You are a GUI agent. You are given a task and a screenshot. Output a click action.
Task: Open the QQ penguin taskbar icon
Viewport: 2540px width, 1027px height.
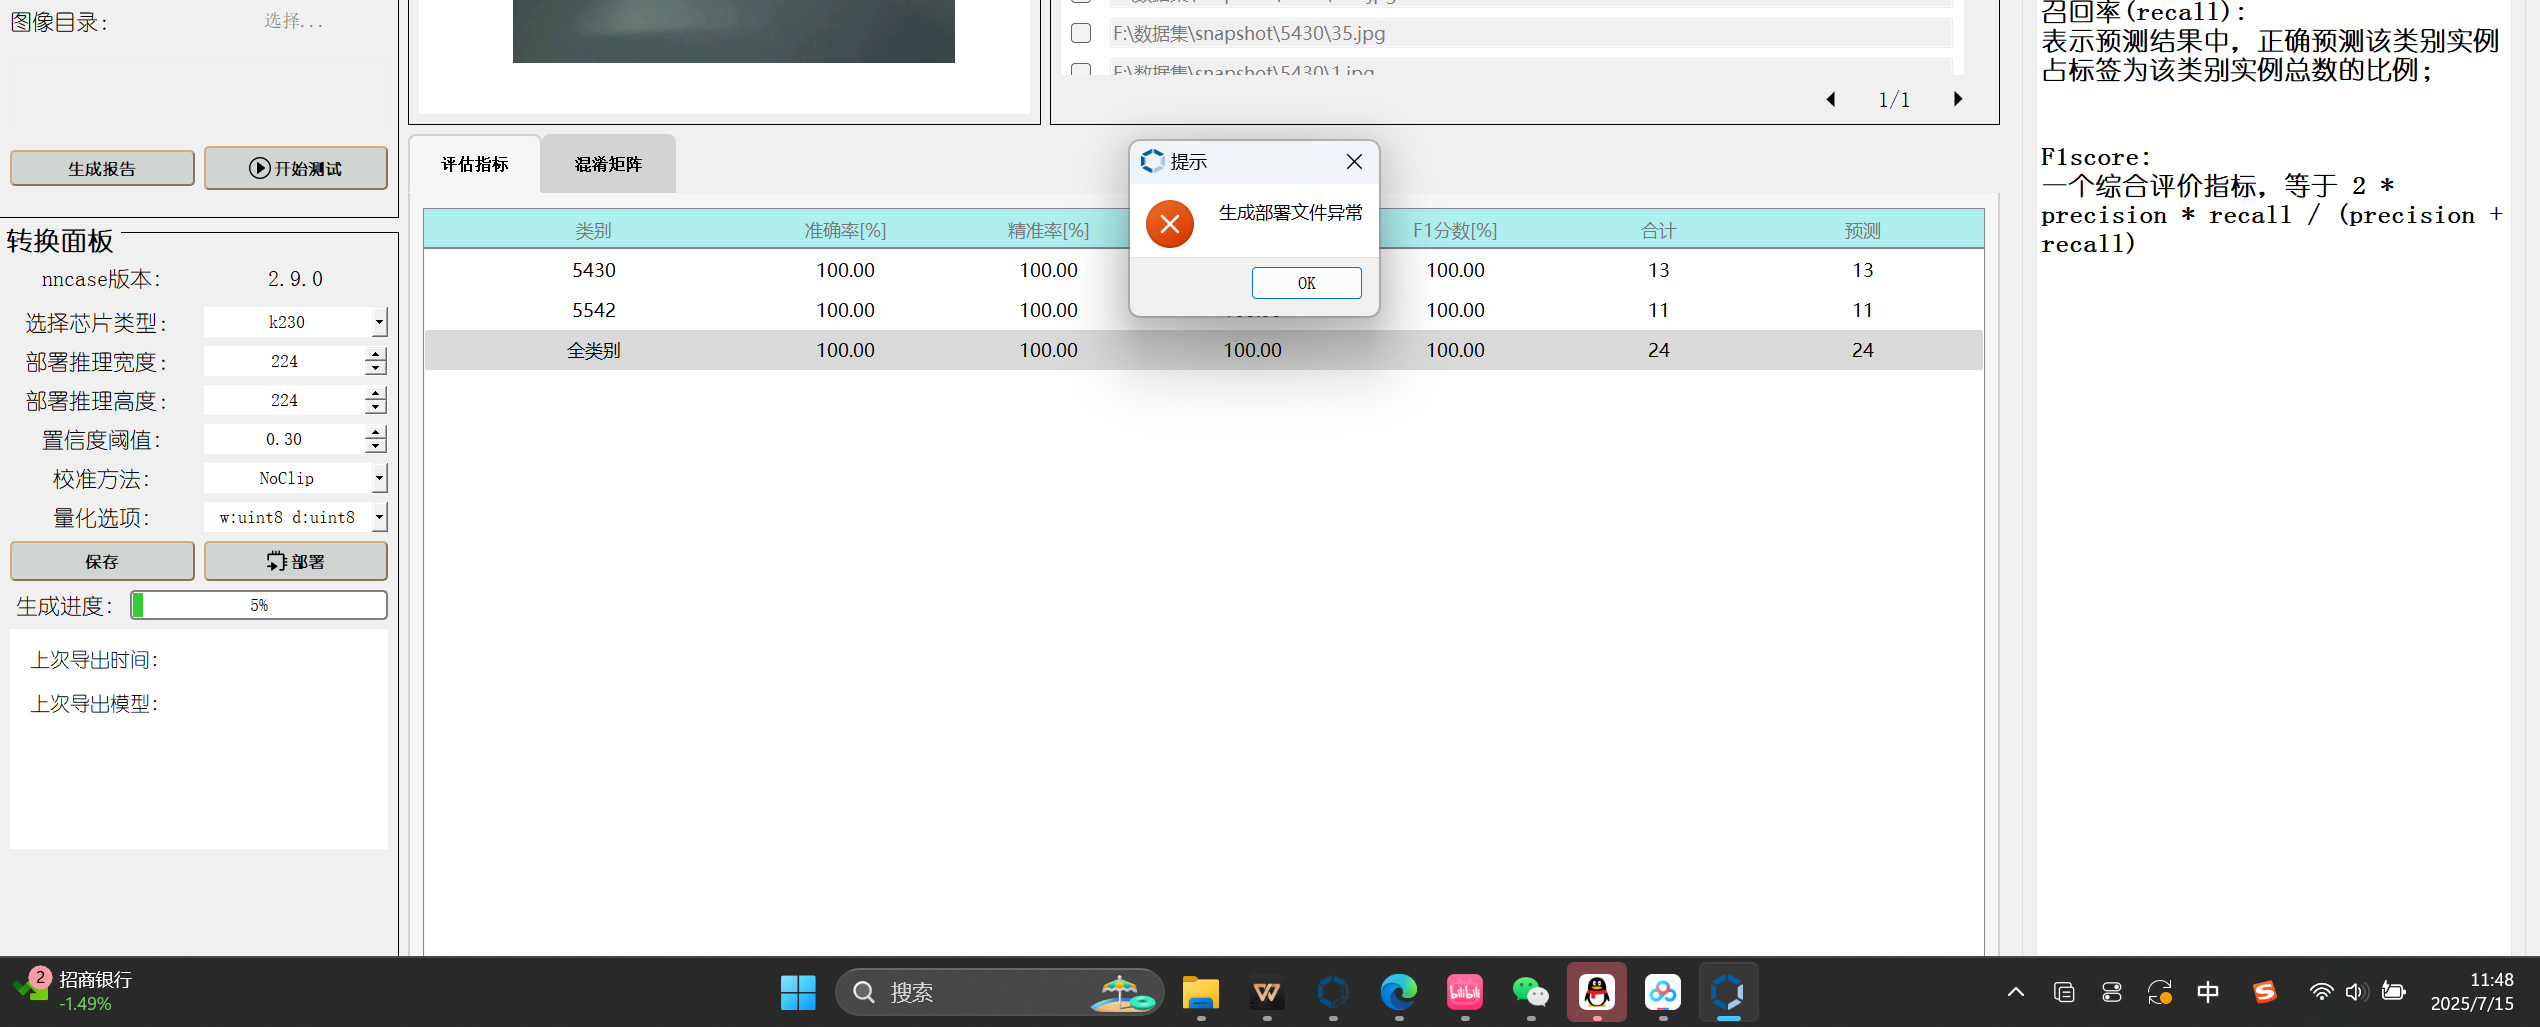click(1597, 992)
